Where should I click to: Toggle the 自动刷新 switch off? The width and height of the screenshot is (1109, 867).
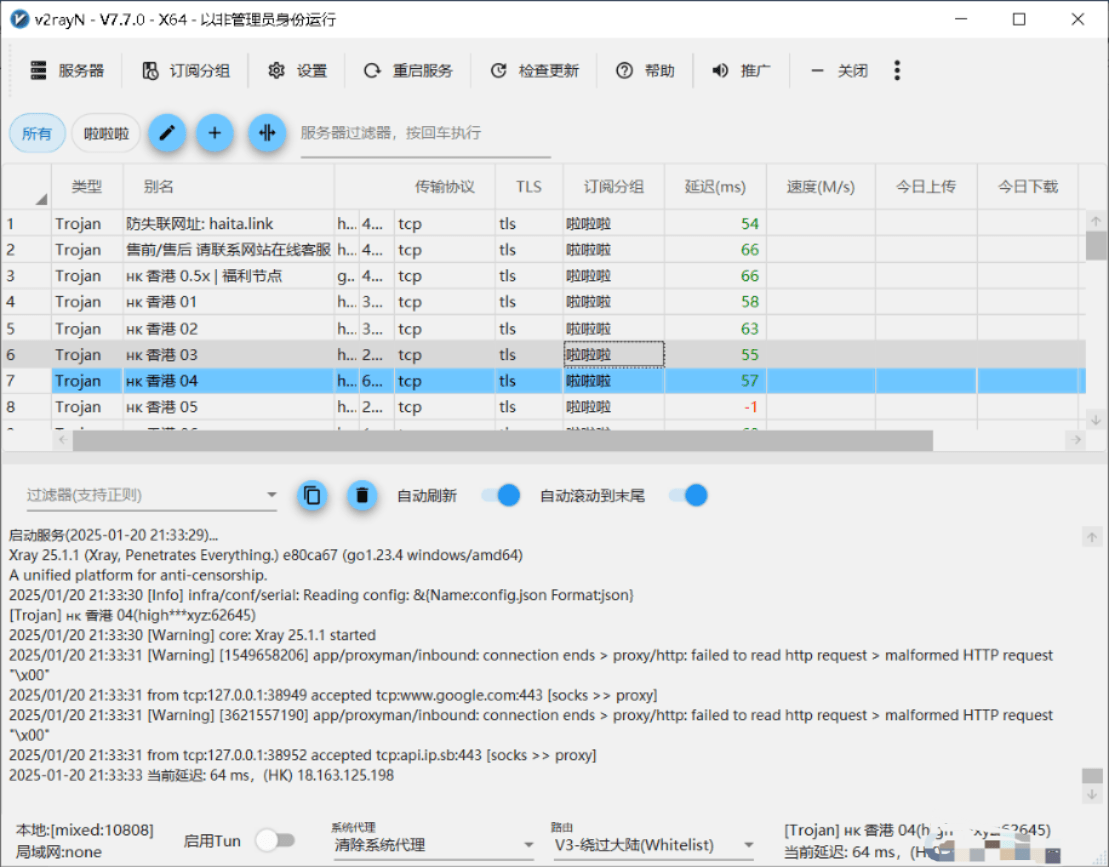[x=500, y=495]
